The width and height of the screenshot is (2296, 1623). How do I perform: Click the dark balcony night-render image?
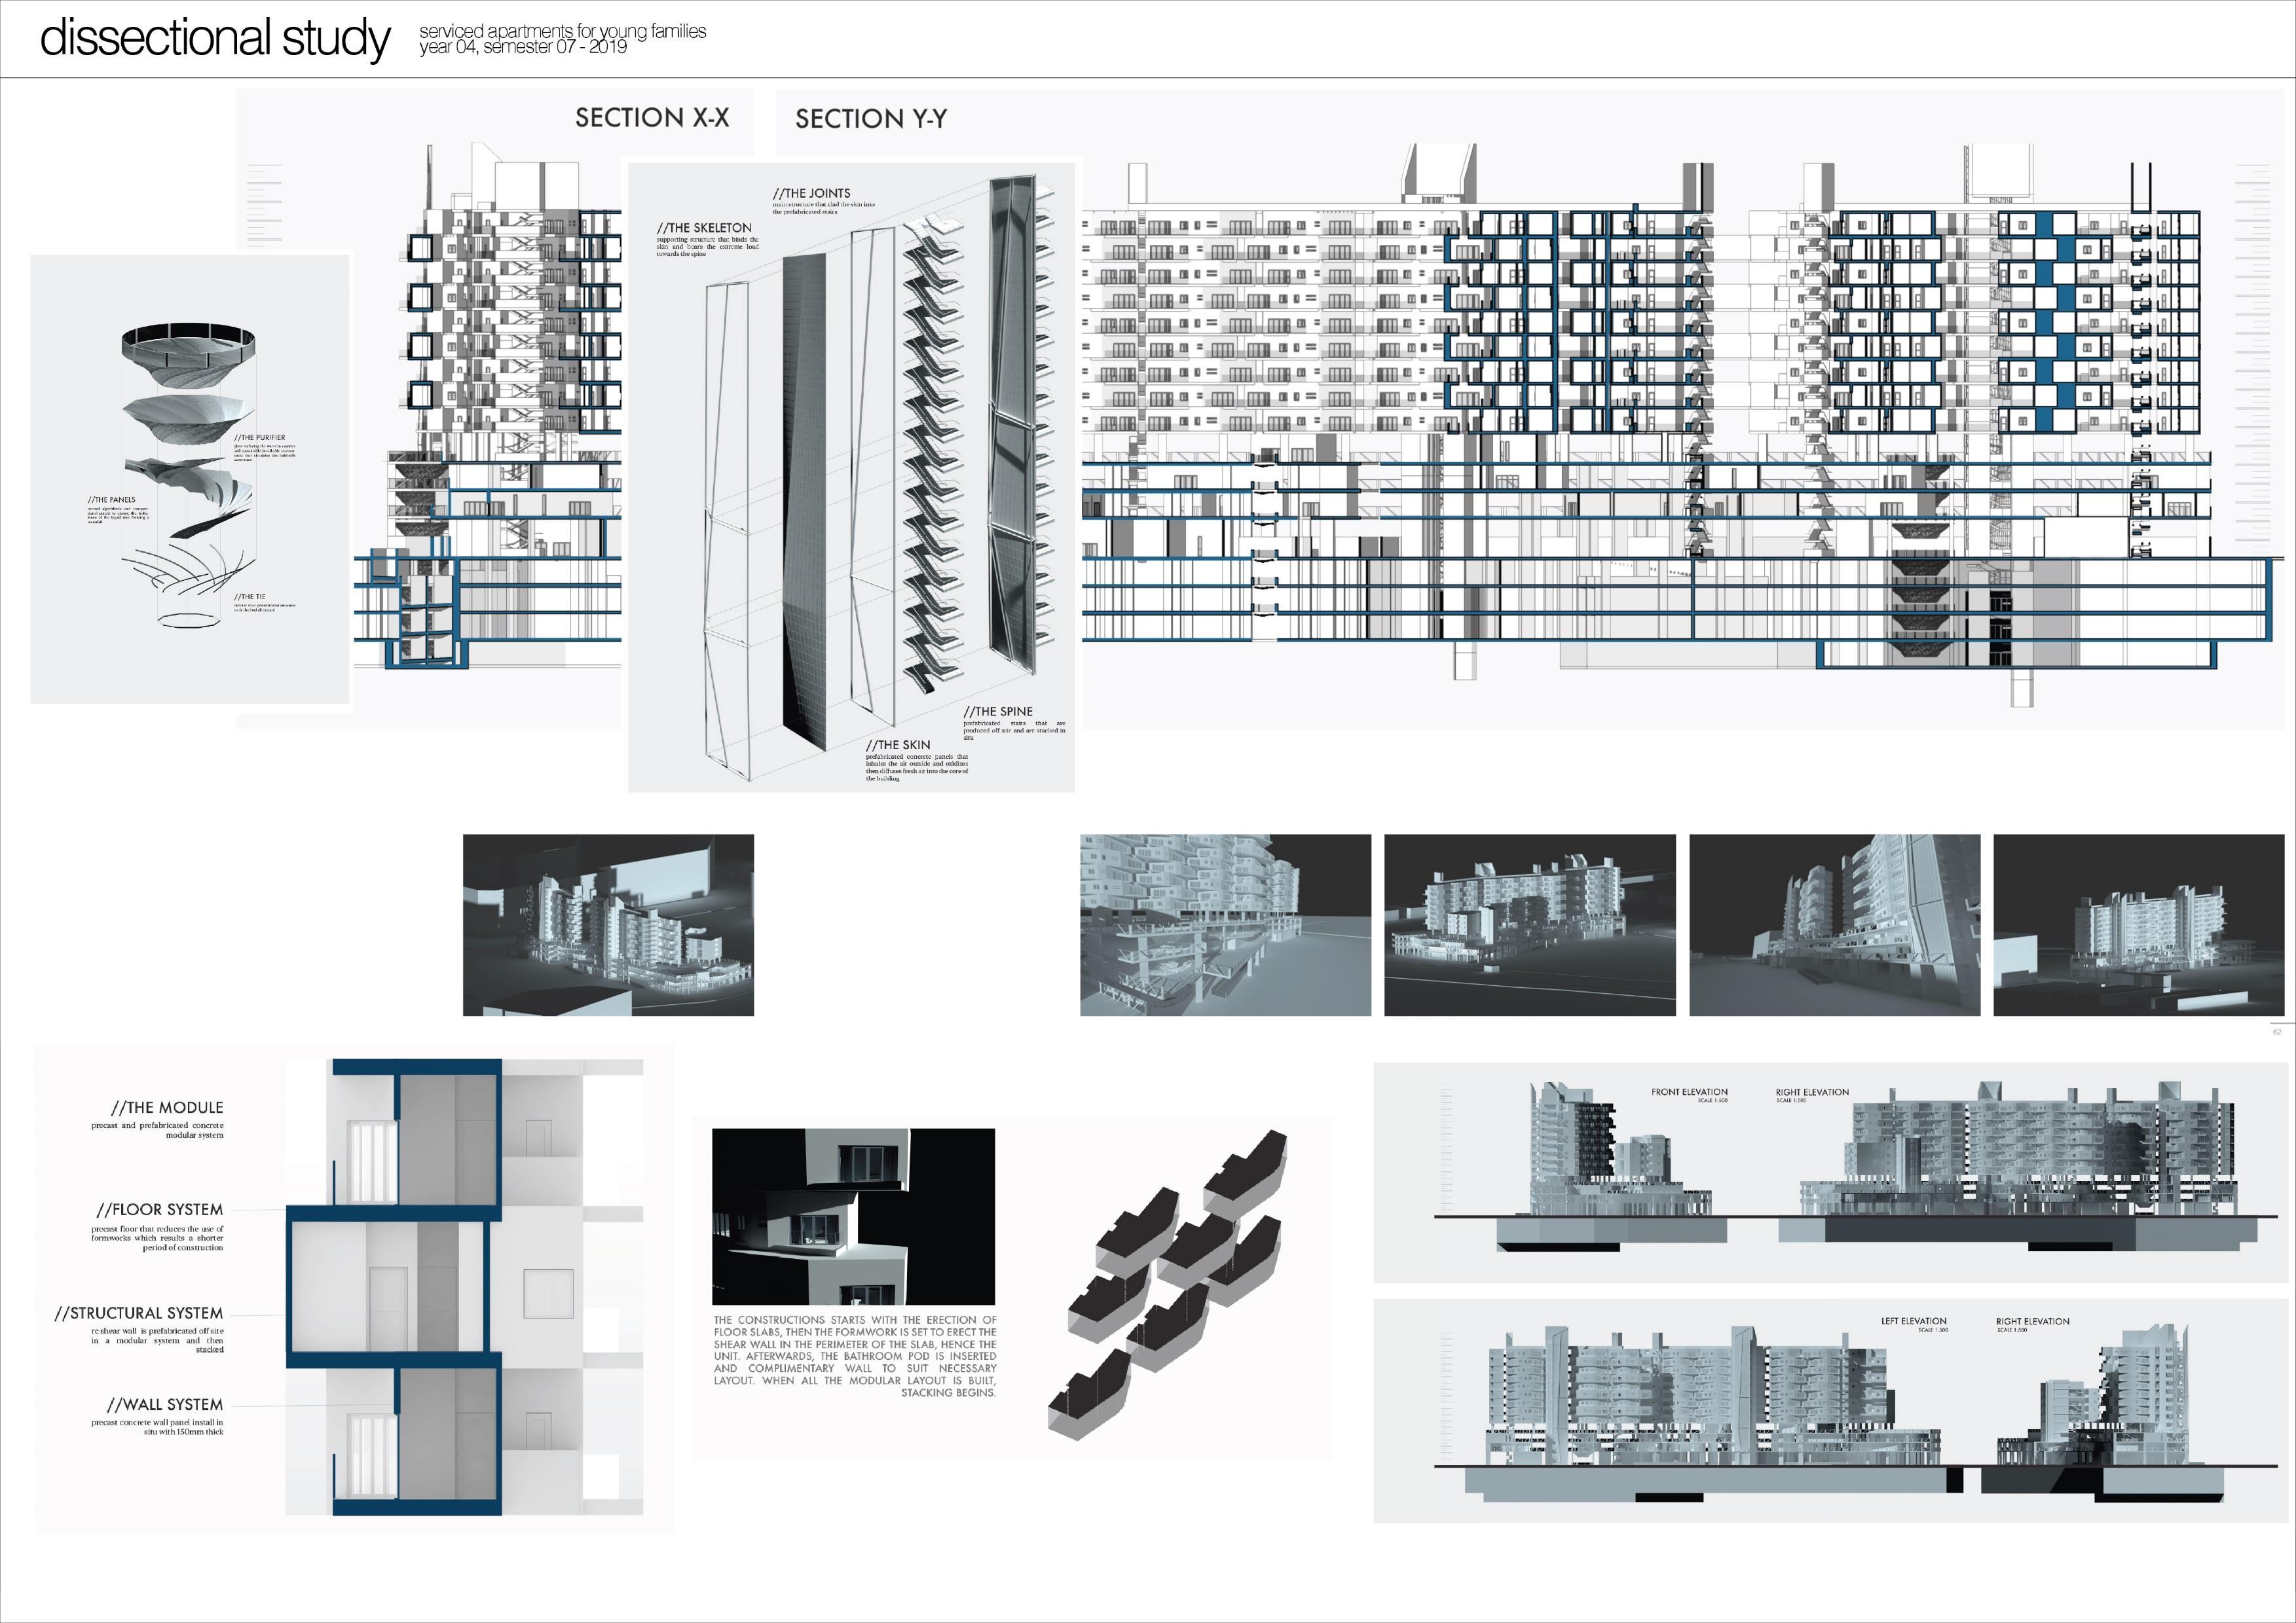coord(853,1216)
